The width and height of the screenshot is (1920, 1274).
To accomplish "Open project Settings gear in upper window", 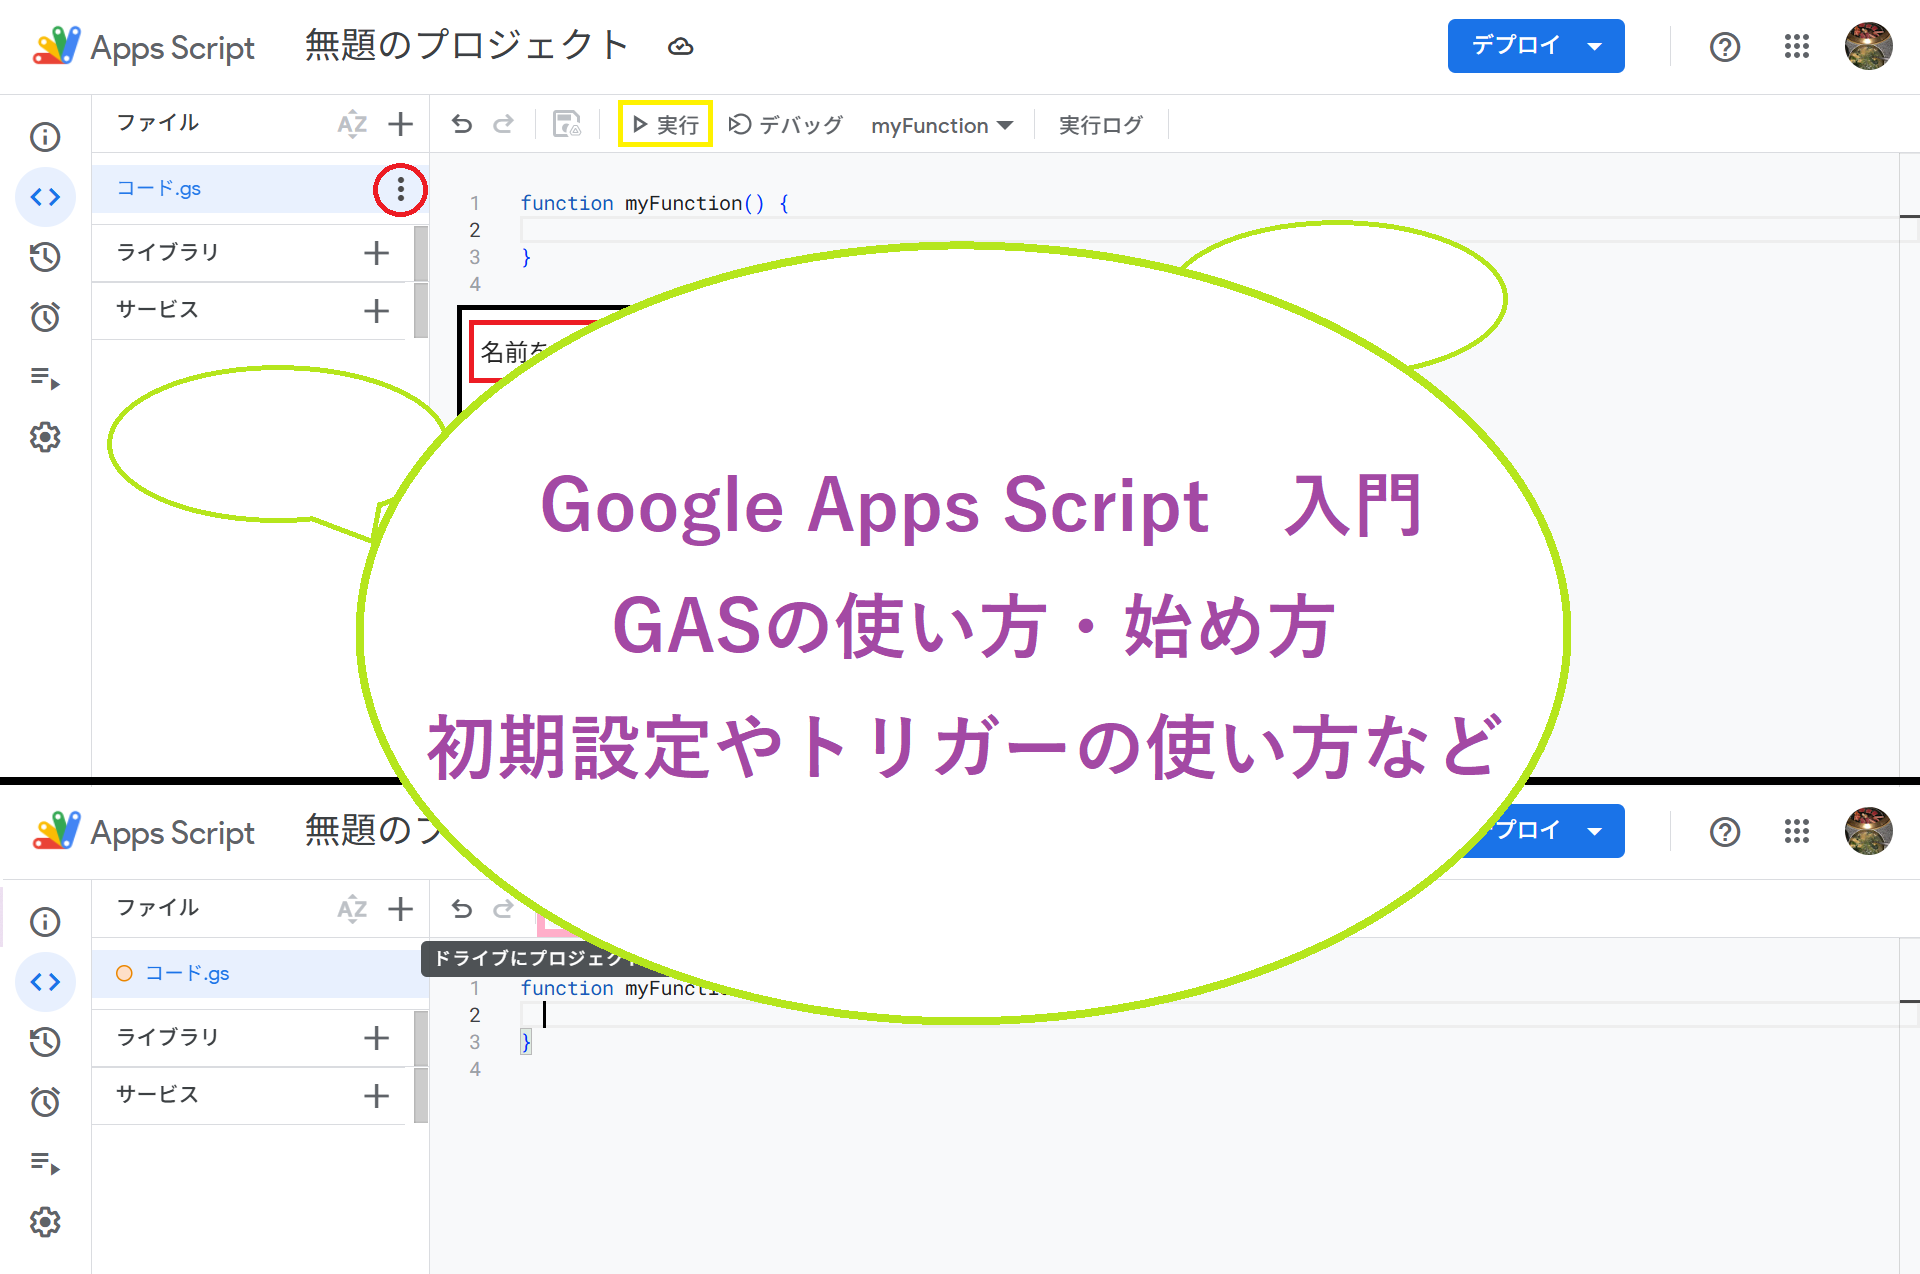I will coord(45,437).
